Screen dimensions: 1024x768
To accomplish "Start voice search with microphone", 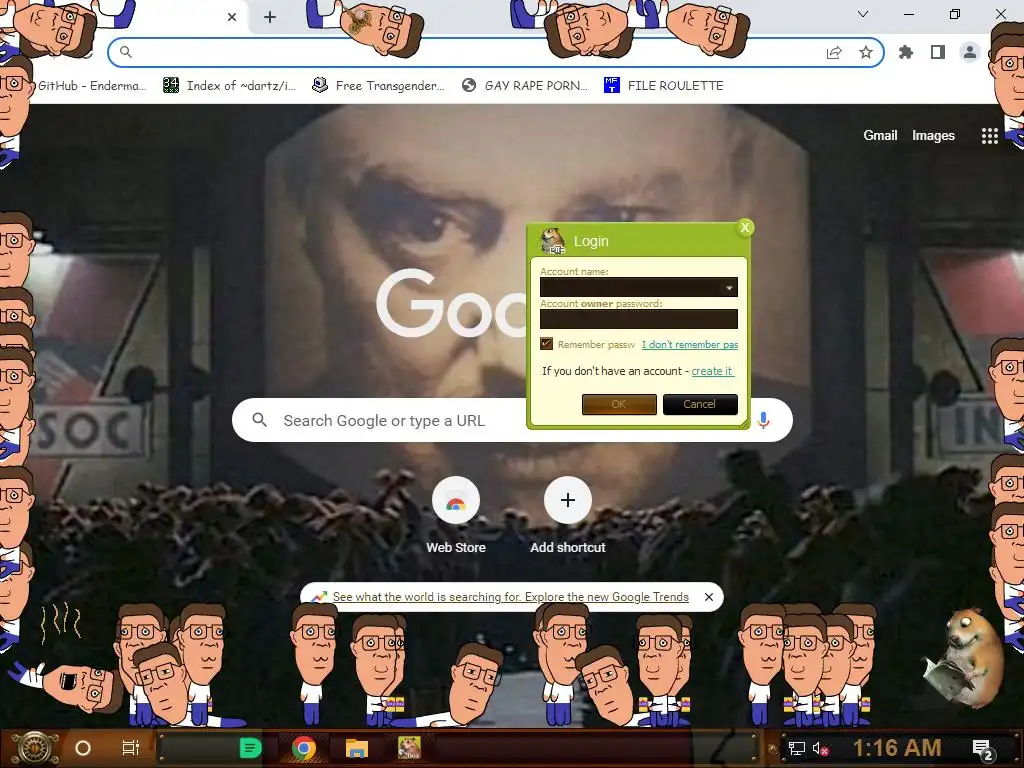I will coord(763,420).
